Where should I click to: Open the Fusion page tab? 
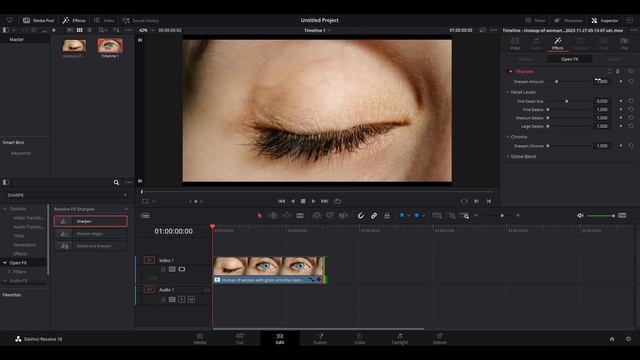click(x=320, y=338)
